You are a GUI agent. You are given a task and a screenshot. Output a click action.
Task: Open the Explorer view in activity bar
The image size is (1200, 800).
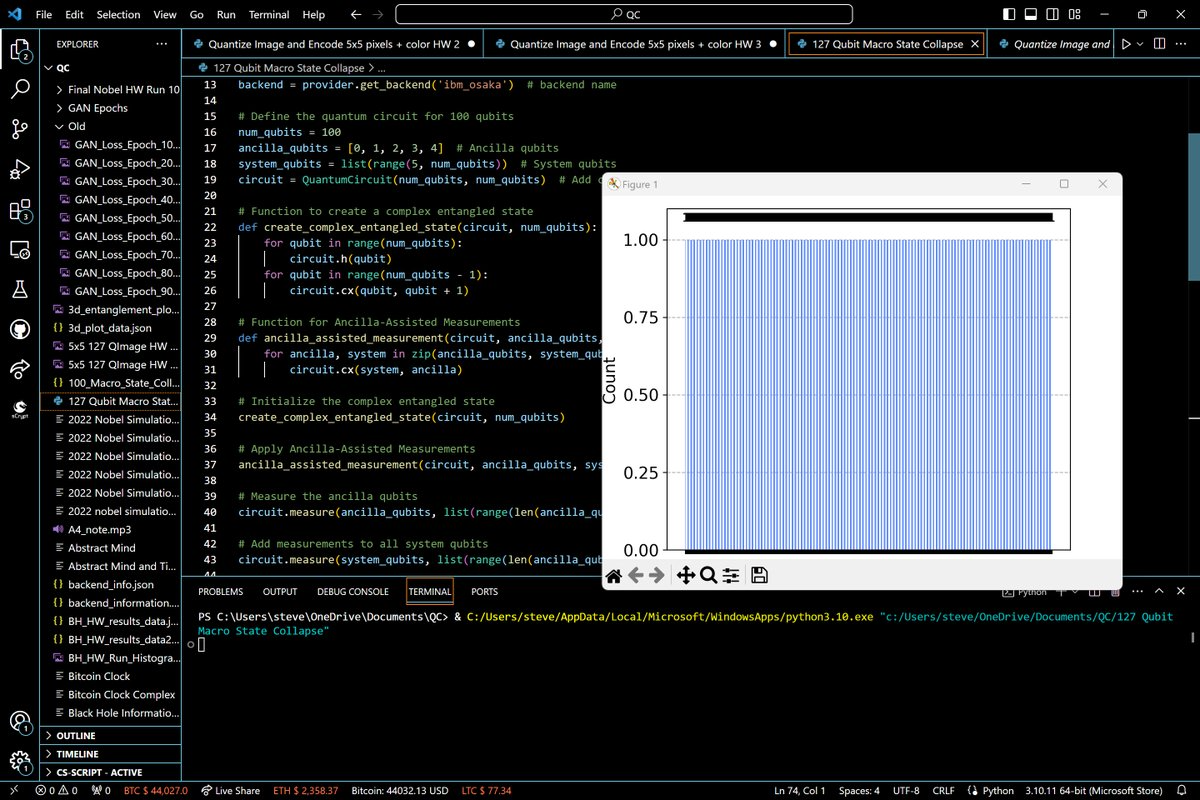(20, 49)
